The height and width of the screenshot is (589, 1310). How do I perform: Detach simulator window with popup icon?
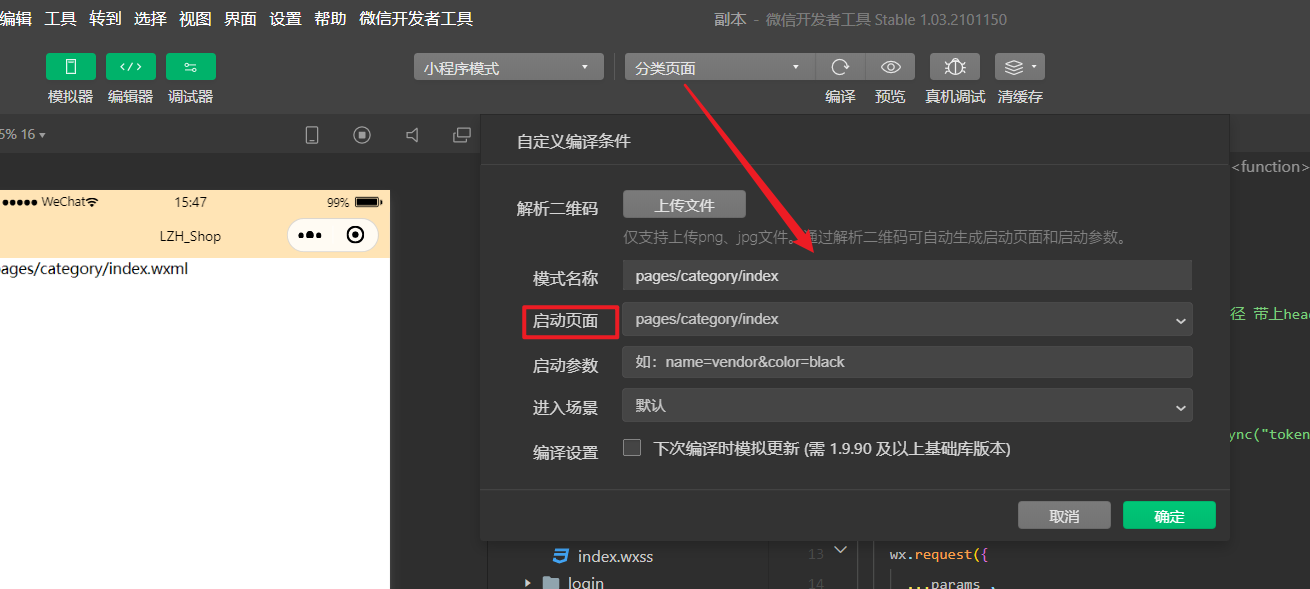[462, 135]
